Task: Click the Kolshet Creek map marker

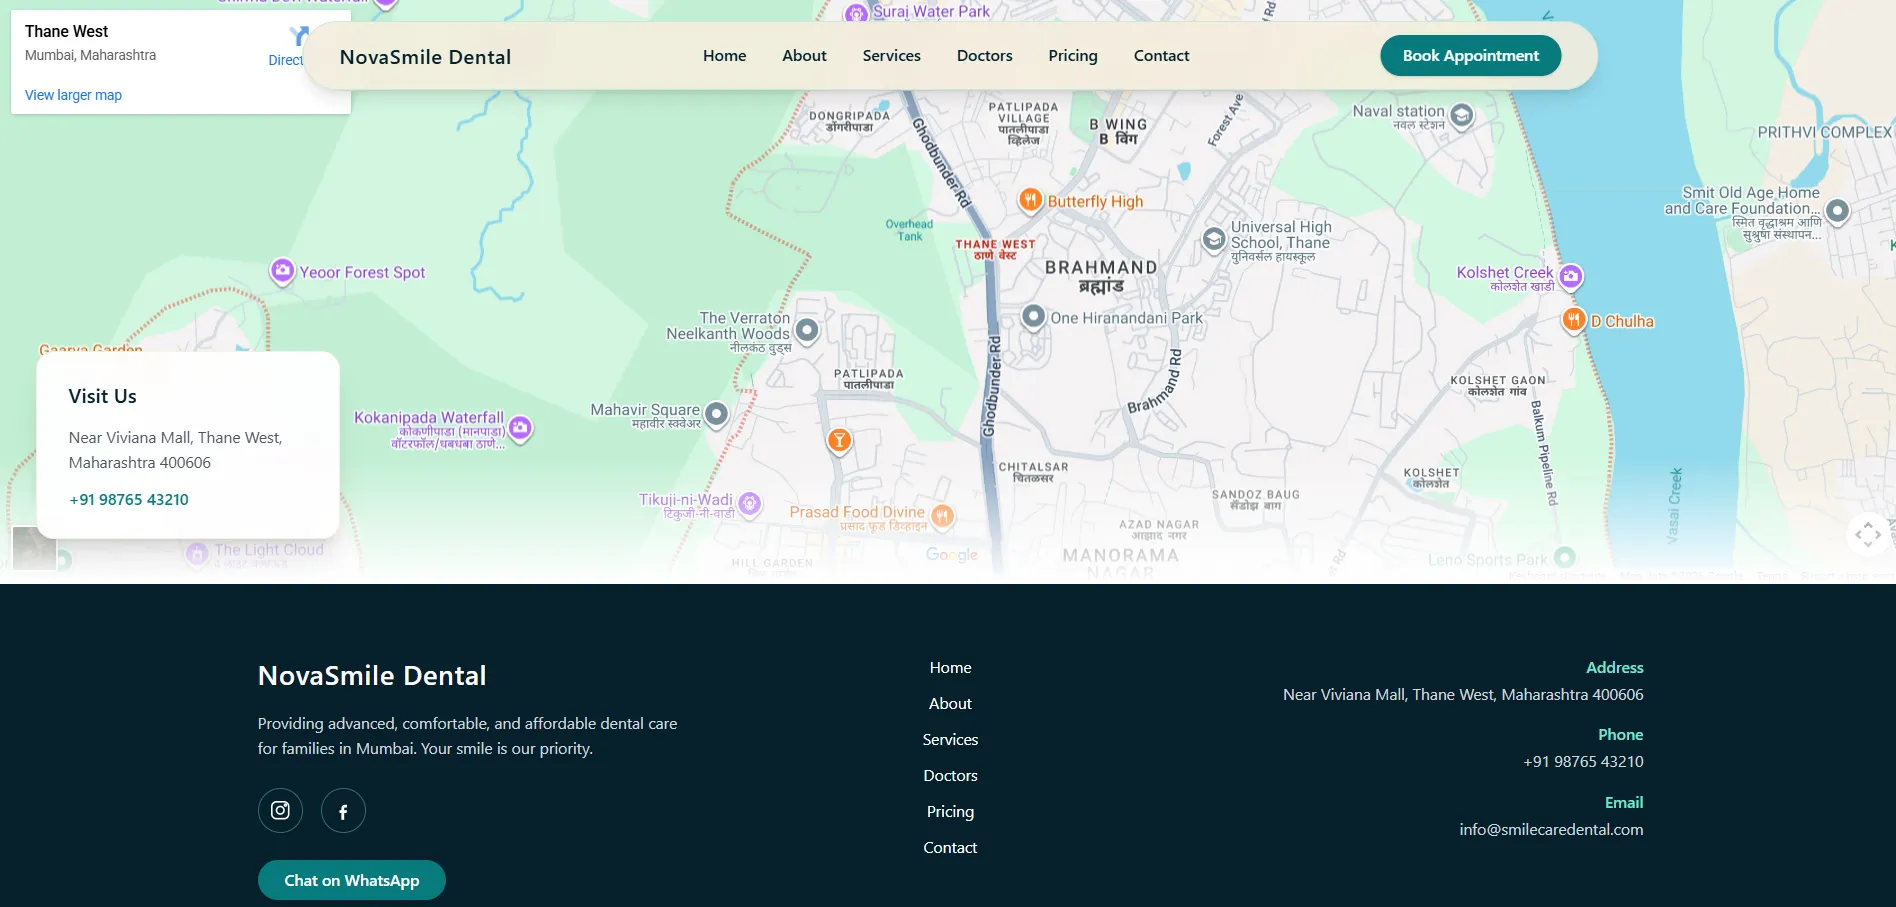Action: (x=1570, y=276)
